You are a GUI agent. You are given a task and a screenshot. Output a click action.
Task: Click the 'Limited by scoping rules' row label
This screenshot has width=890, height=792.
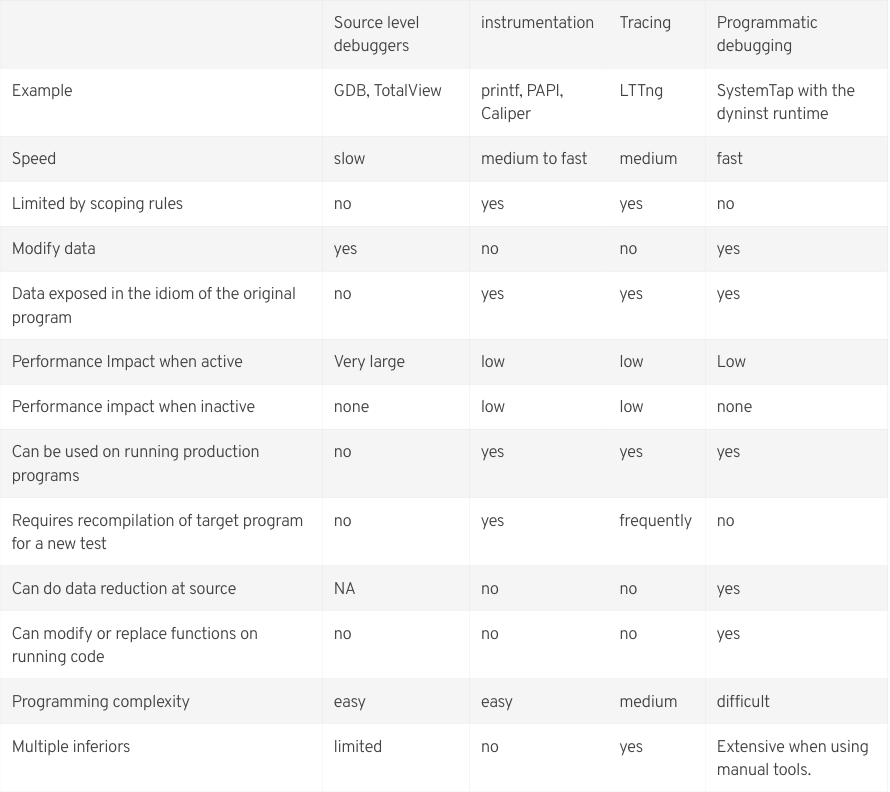click(x=97, y=204)
